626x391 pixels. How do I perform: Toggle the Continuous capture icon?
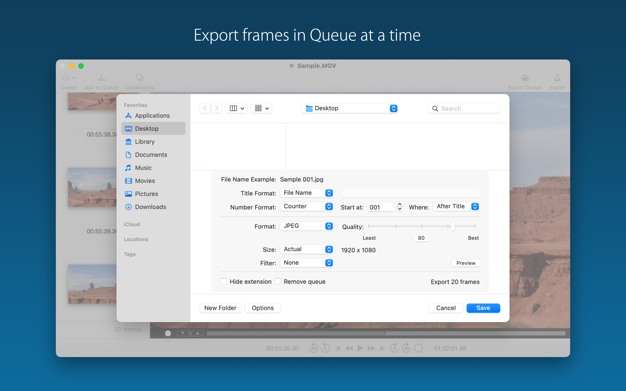(139, 77)
